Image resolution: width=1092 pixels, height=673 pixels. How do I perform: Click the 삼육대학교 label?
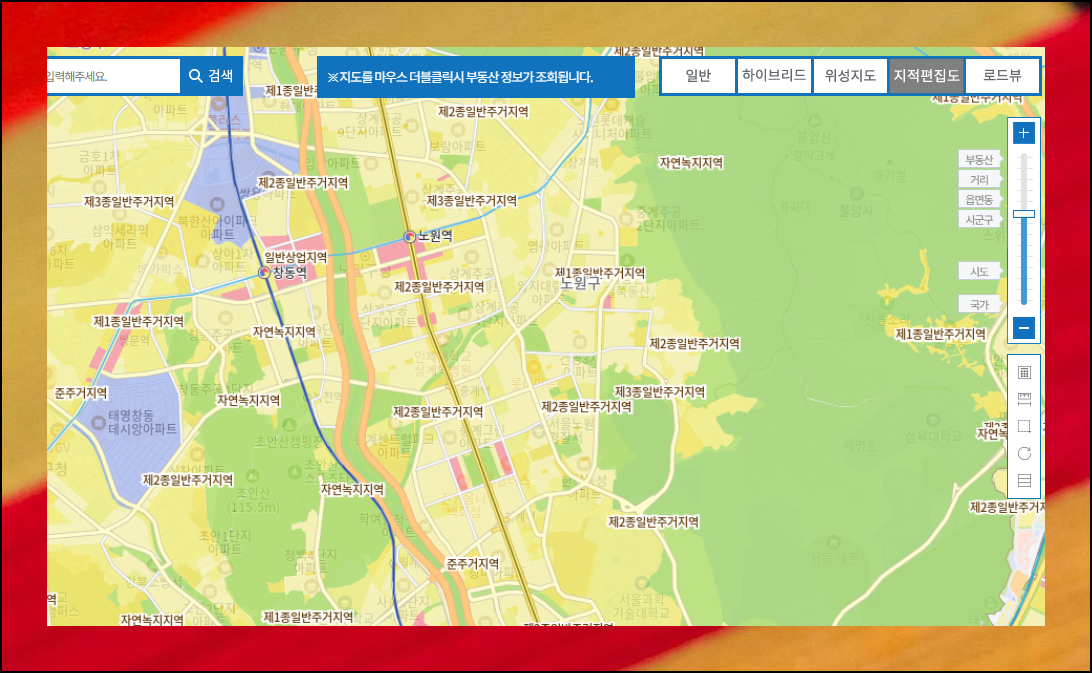(933, 436)
